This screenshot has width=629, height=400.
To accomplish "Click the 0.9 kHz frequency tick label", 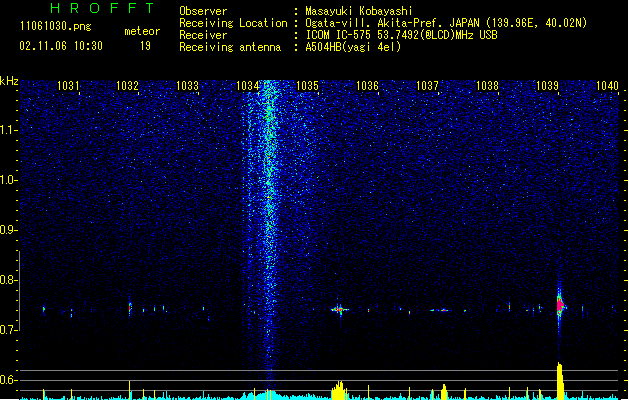I will click(x=9, y=230).
